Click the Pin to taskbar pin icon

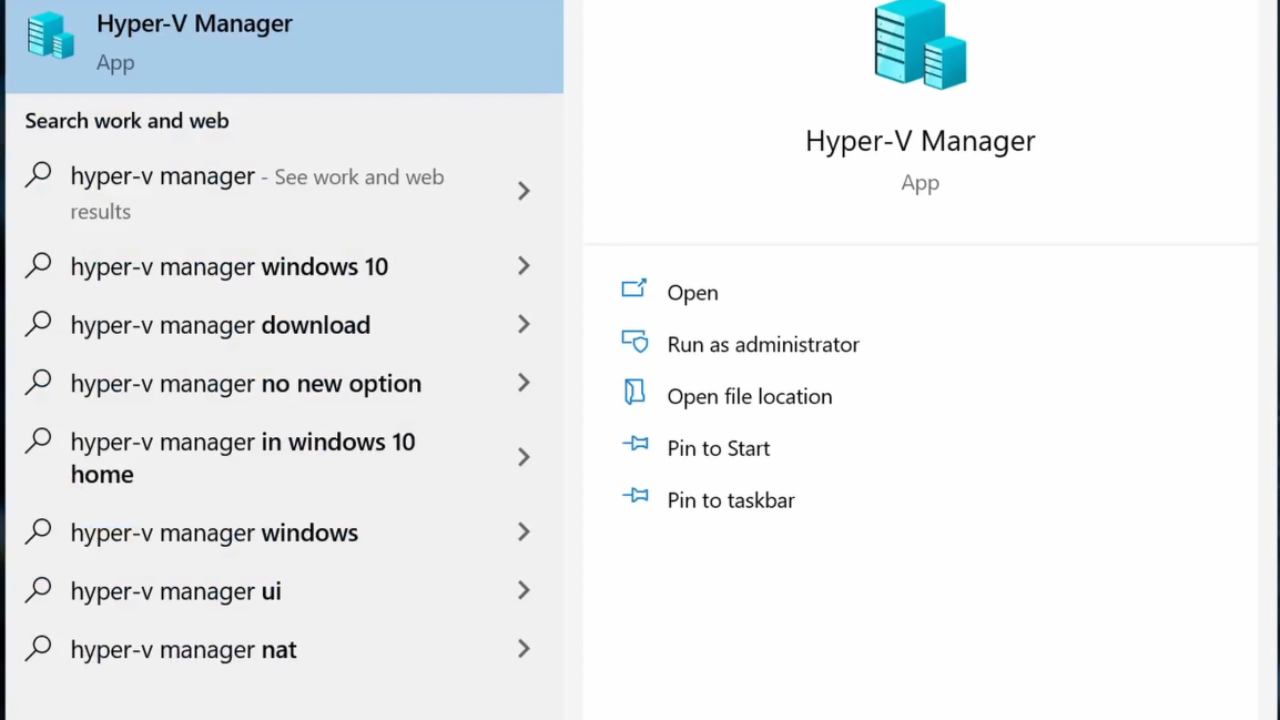[x=634, y=496]
